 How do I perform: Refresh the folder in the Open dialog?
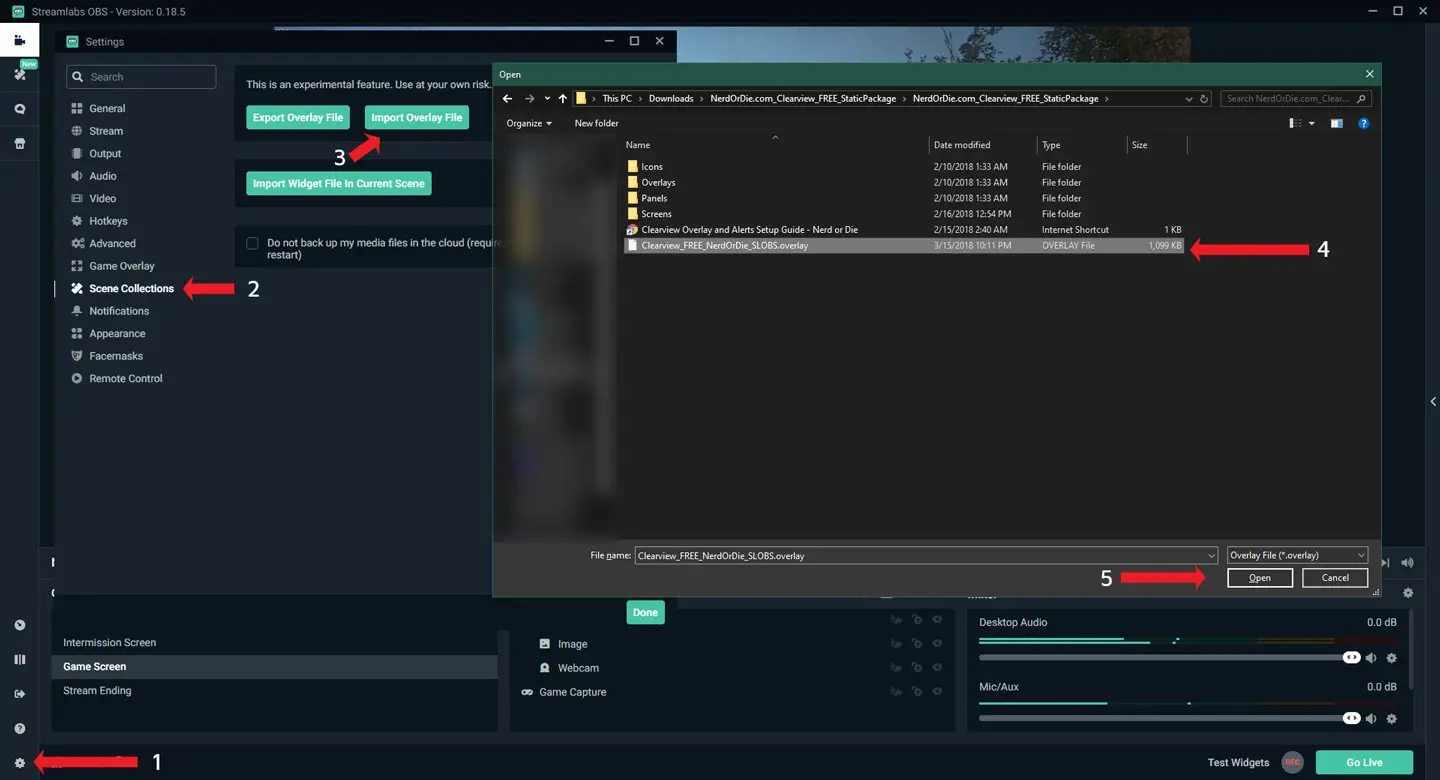click(1204, 99)
